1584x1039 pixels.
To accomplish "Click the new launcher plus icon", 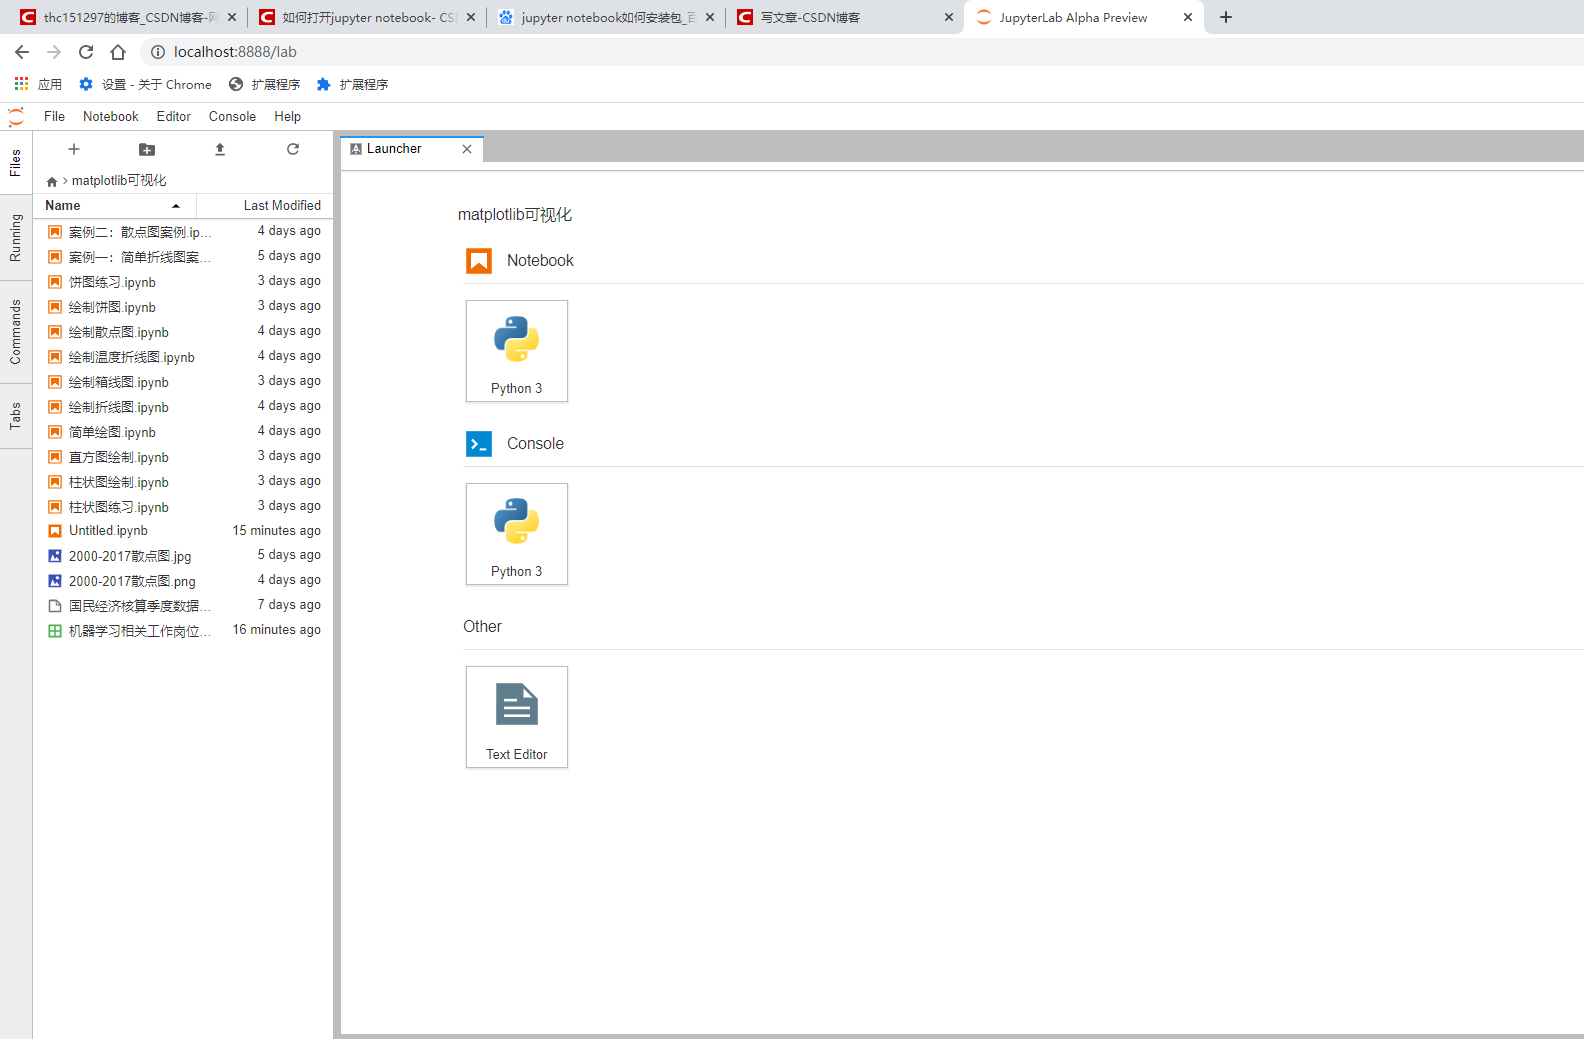I will (x=73, y=149).
